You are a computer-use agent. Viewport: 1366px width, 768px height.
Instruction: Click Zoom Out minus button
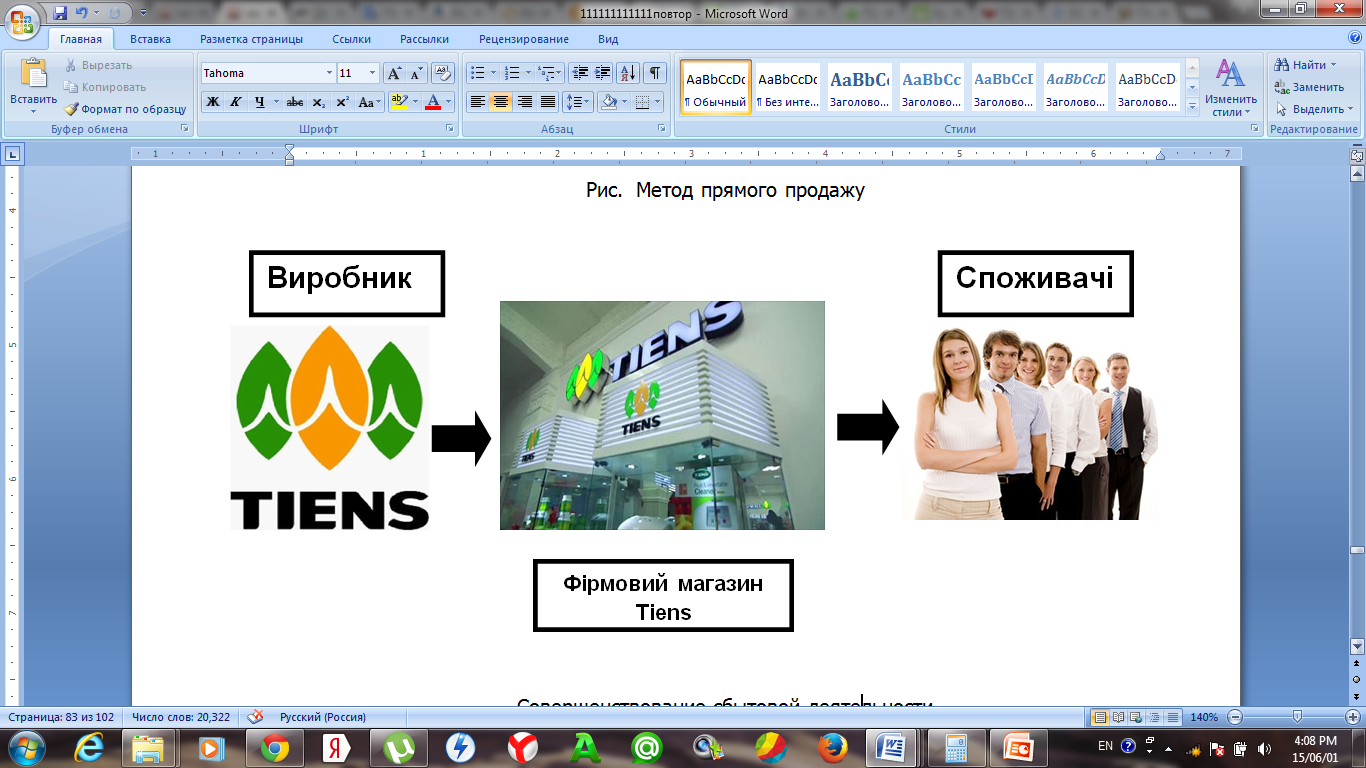click(1235, 717)
